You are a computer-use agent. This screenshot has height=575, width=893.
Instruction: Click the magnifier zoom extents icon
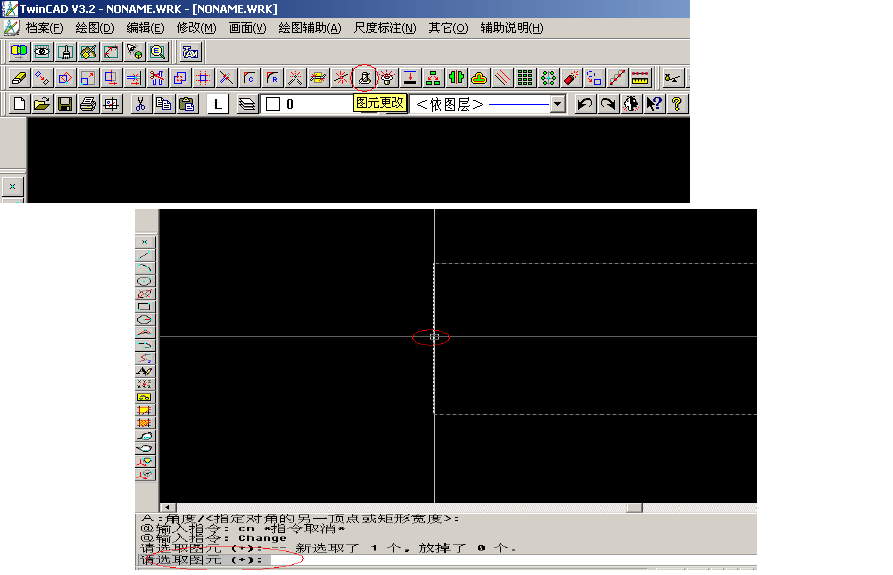click(157, 52)
